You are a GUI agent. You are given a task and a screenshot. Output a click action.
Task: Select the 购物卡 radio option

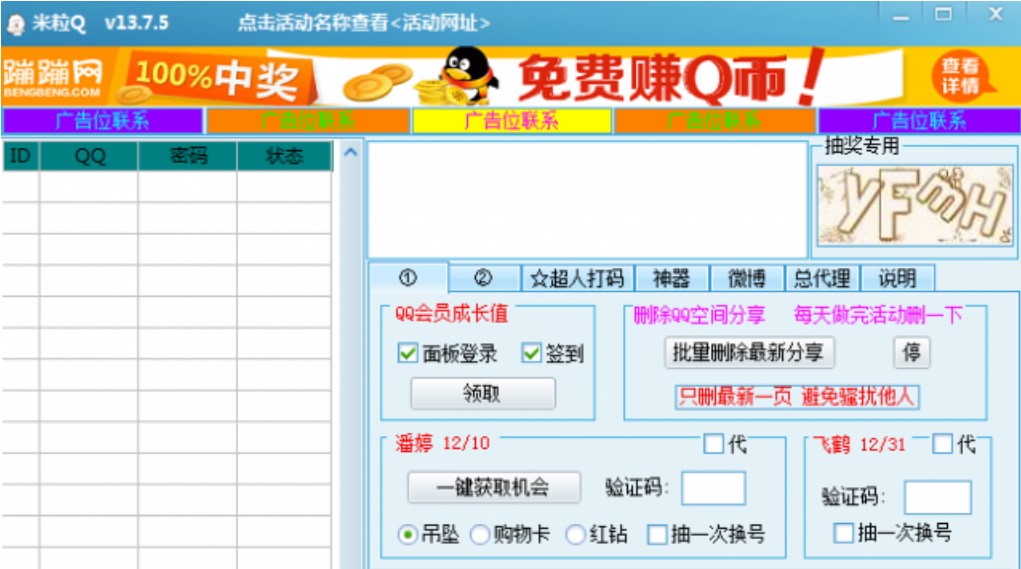coord(480,534)
